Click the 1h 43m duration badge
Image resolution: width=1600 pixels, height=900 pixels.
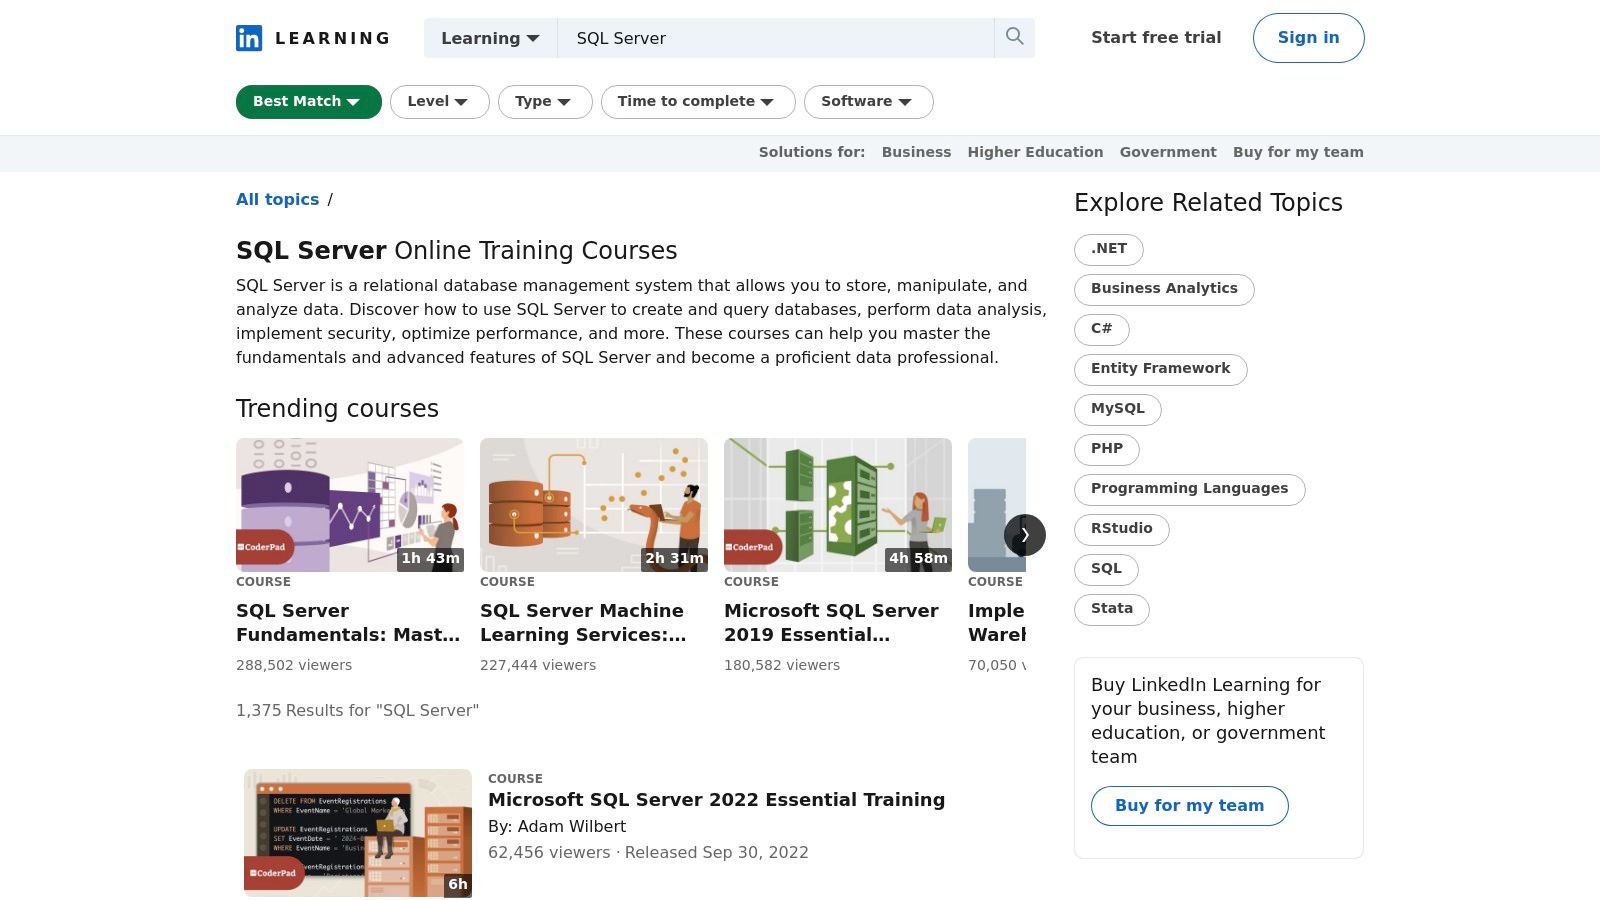pyautogui.click(x=431, y=559)
